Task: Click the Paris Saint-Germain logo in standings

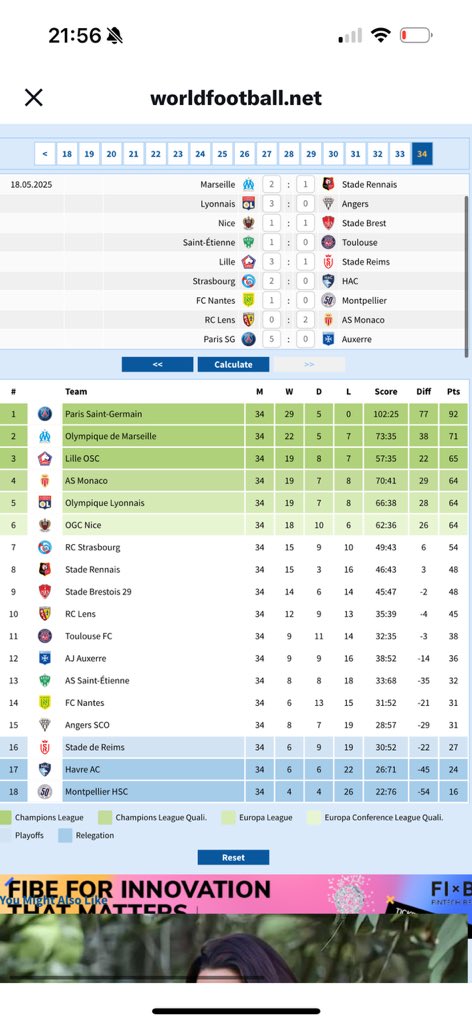Action: pos(44,413)
